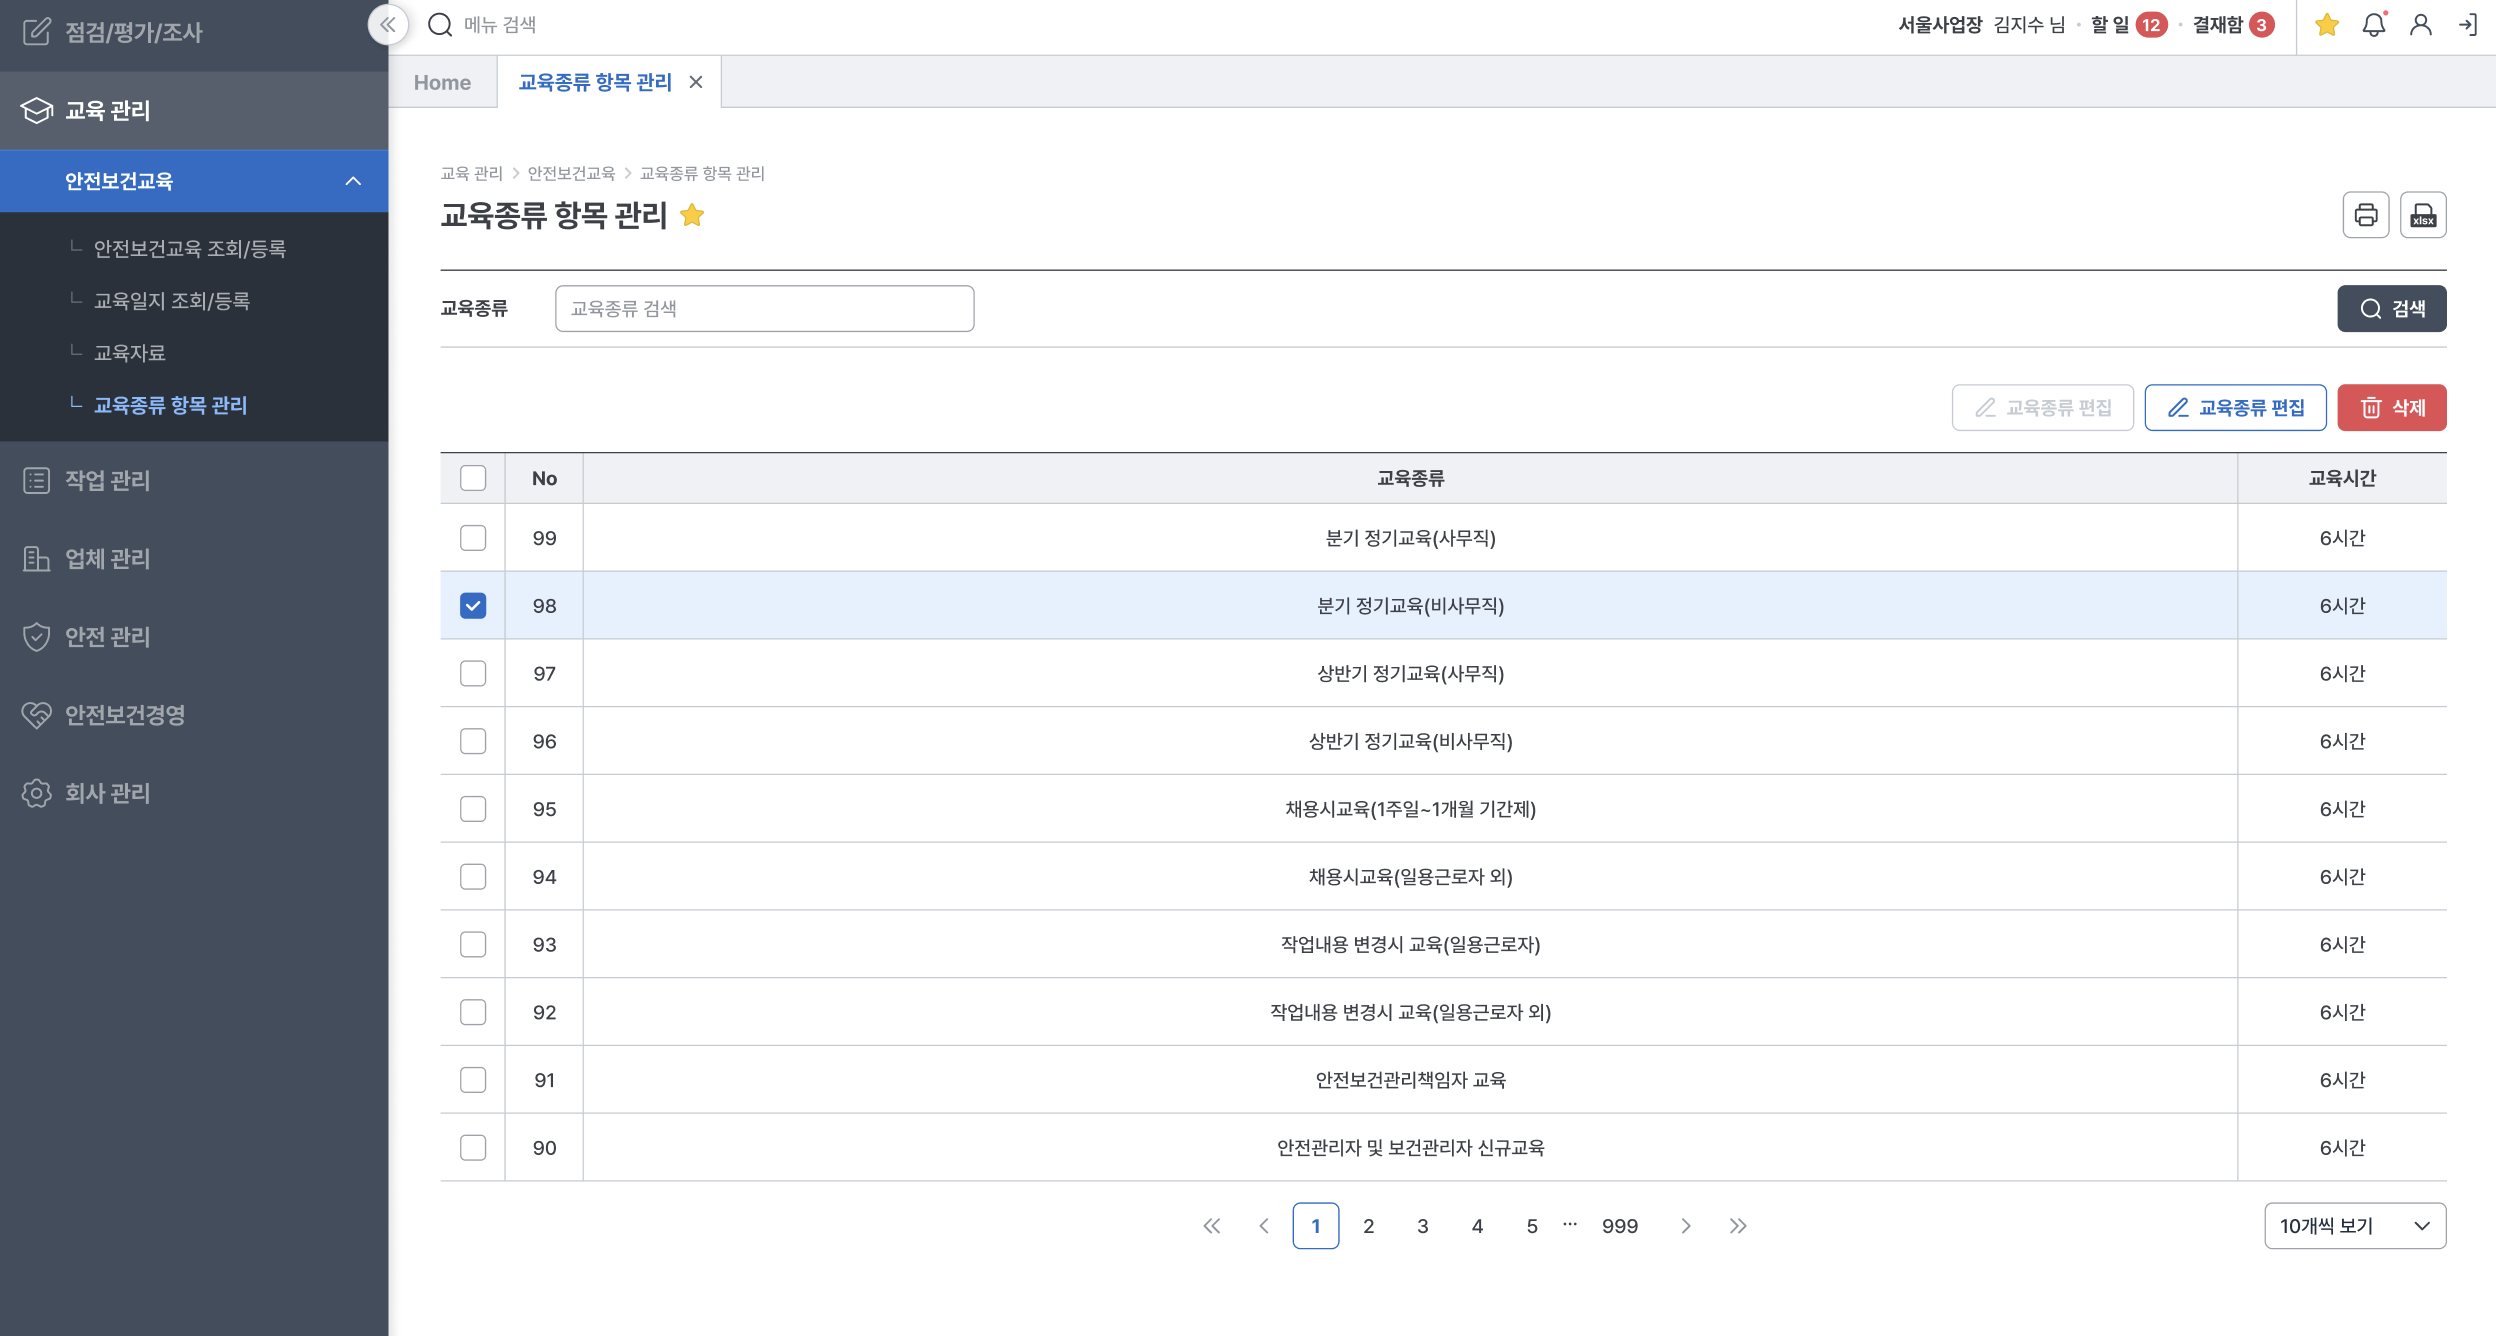Check the select-all header checkbox
Image resolution: width=2496 pixels, height=1336 pixels.
click(x=473, y=478)
